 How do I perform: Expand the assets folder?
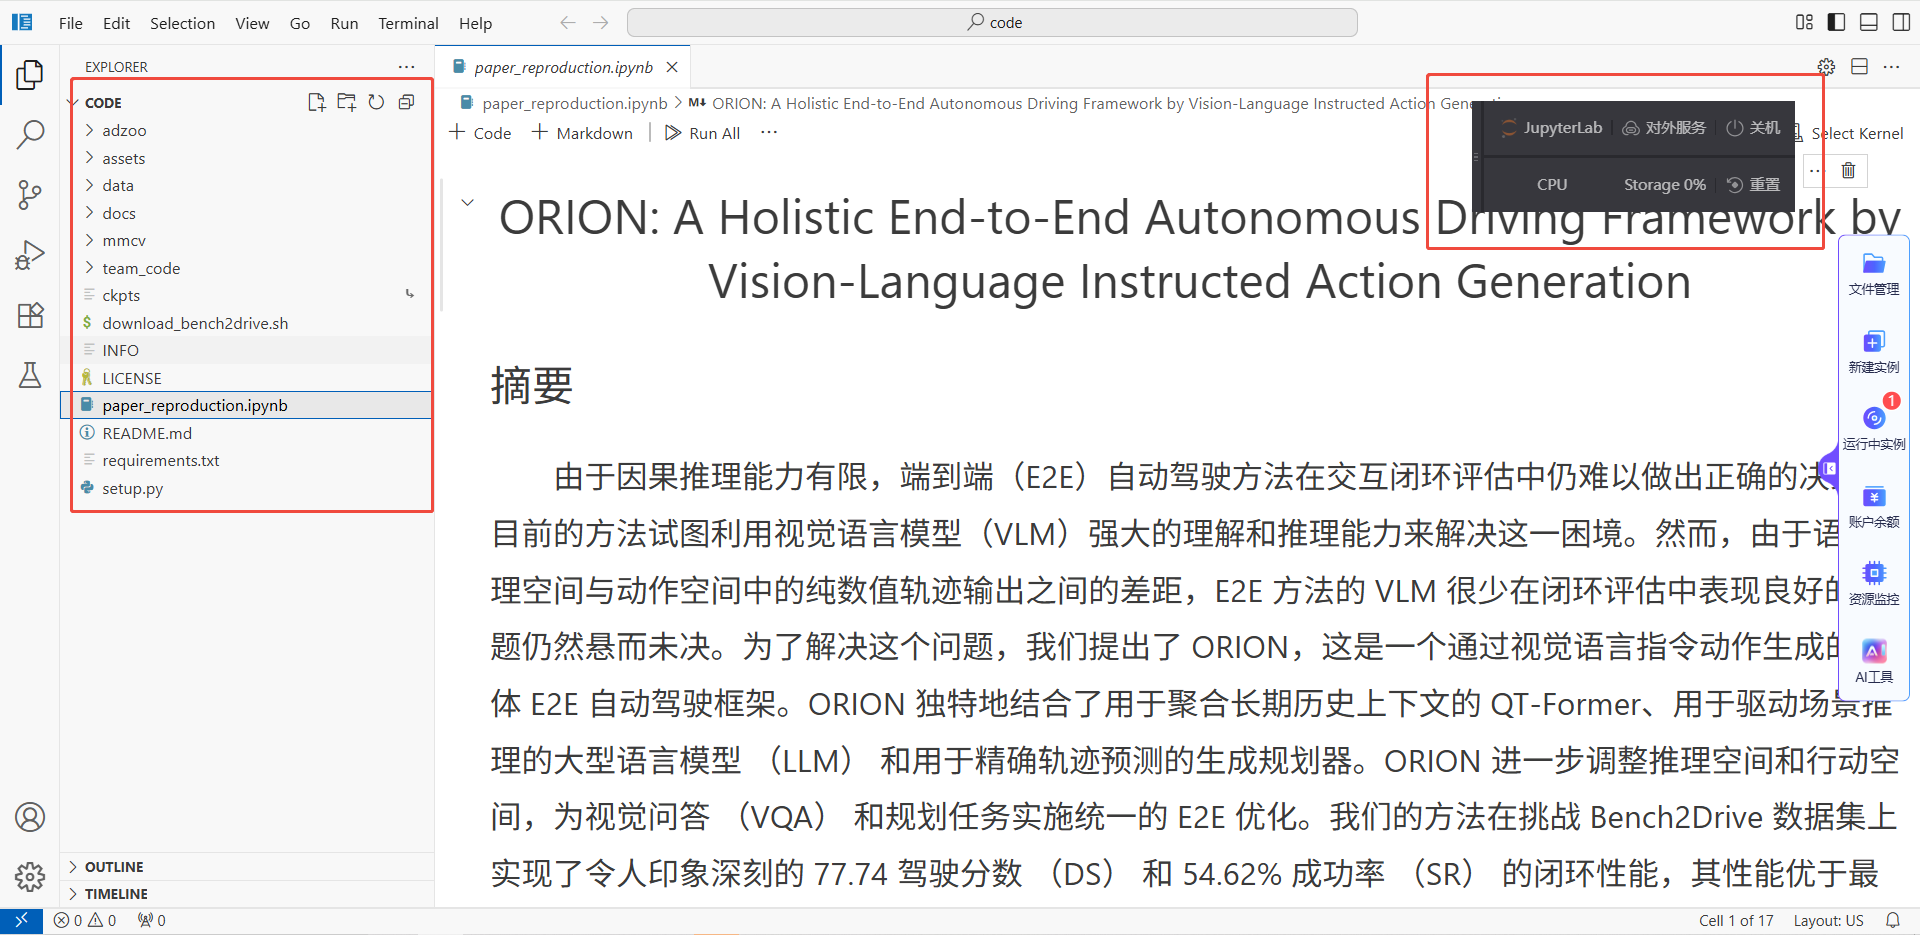point(124,158)
